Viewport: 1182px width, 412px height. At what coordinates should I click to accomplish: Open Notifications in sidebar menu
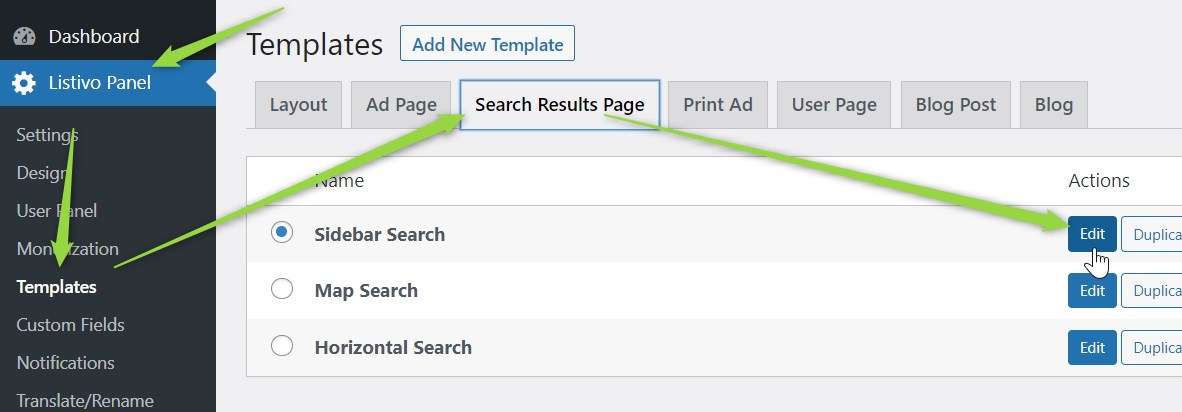[66, 362]
